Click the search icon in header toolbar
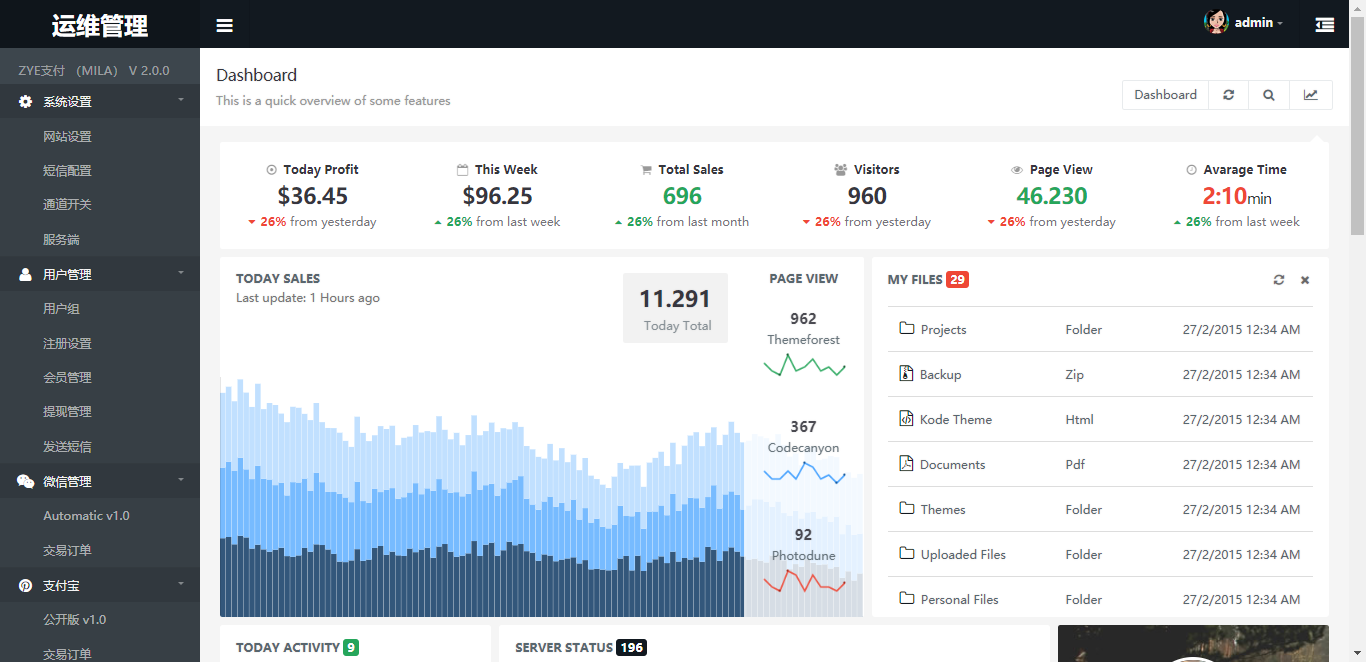Image resolution: width=1366 pixels, height=662 pixels. click(x=1269, y=95)
